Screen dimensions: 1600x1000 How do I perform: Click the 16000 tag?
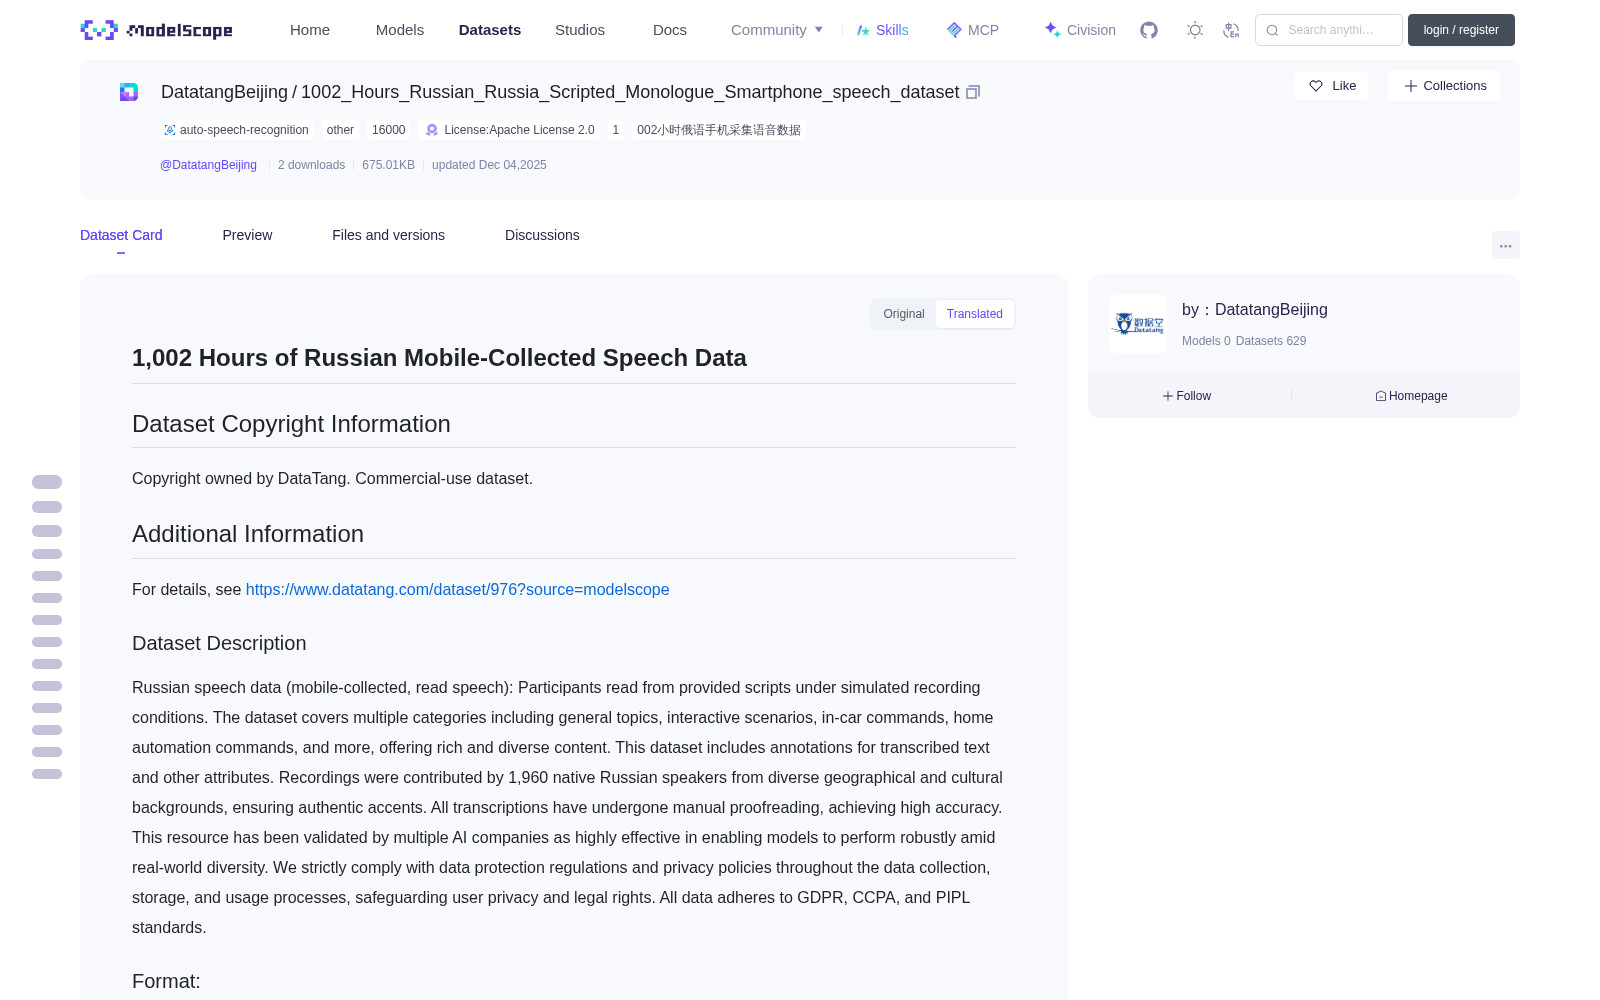coord(389,130)
